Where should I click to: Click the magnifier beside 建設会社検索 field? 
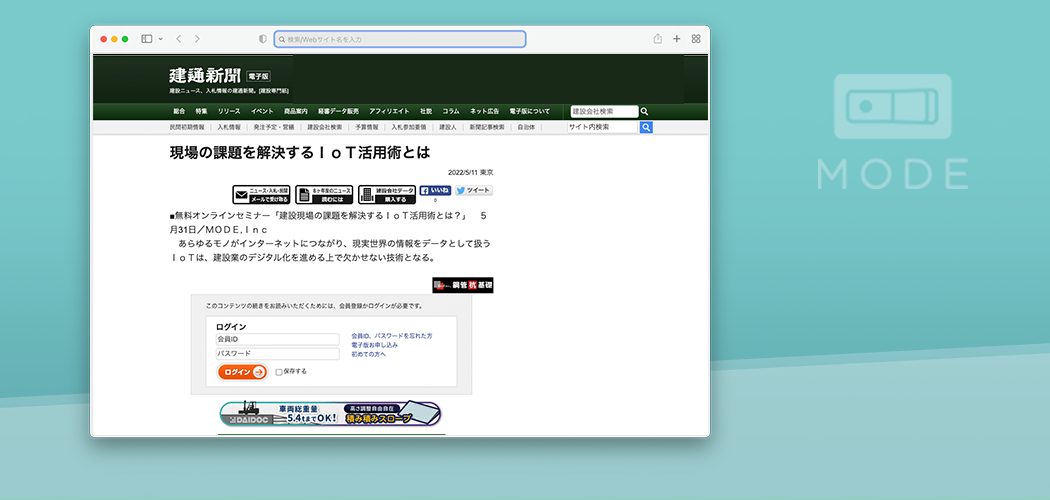coord(645,112)
